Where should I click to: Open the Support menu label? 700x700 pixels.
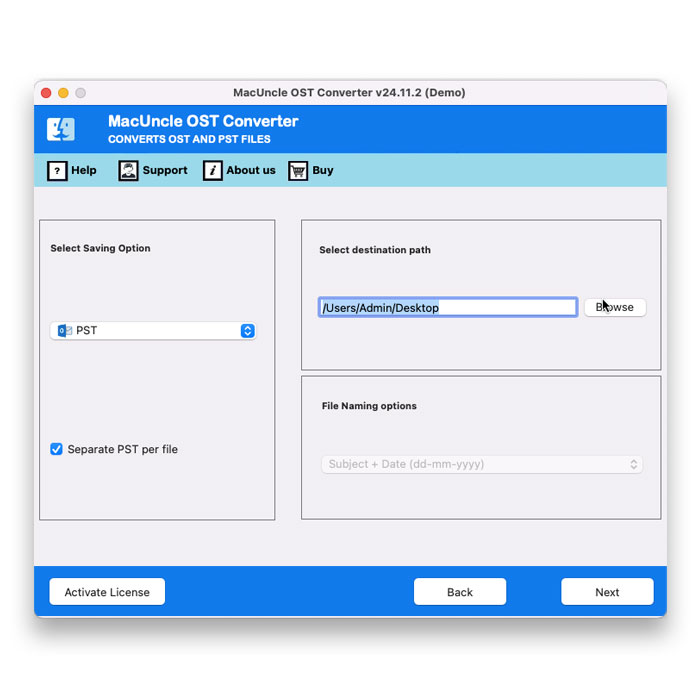(165, 170)
